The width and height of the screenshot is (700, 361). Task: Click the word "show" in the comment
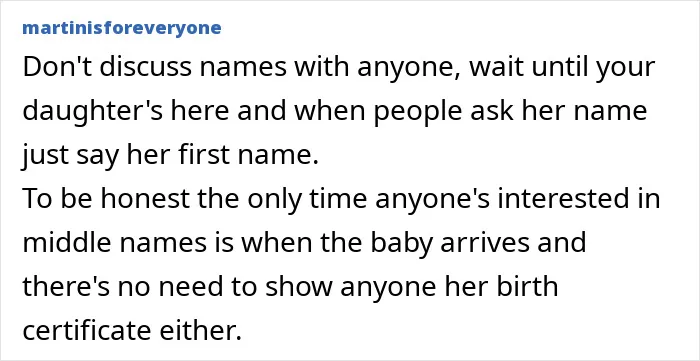pyautogui.click(x=299, y=286)
